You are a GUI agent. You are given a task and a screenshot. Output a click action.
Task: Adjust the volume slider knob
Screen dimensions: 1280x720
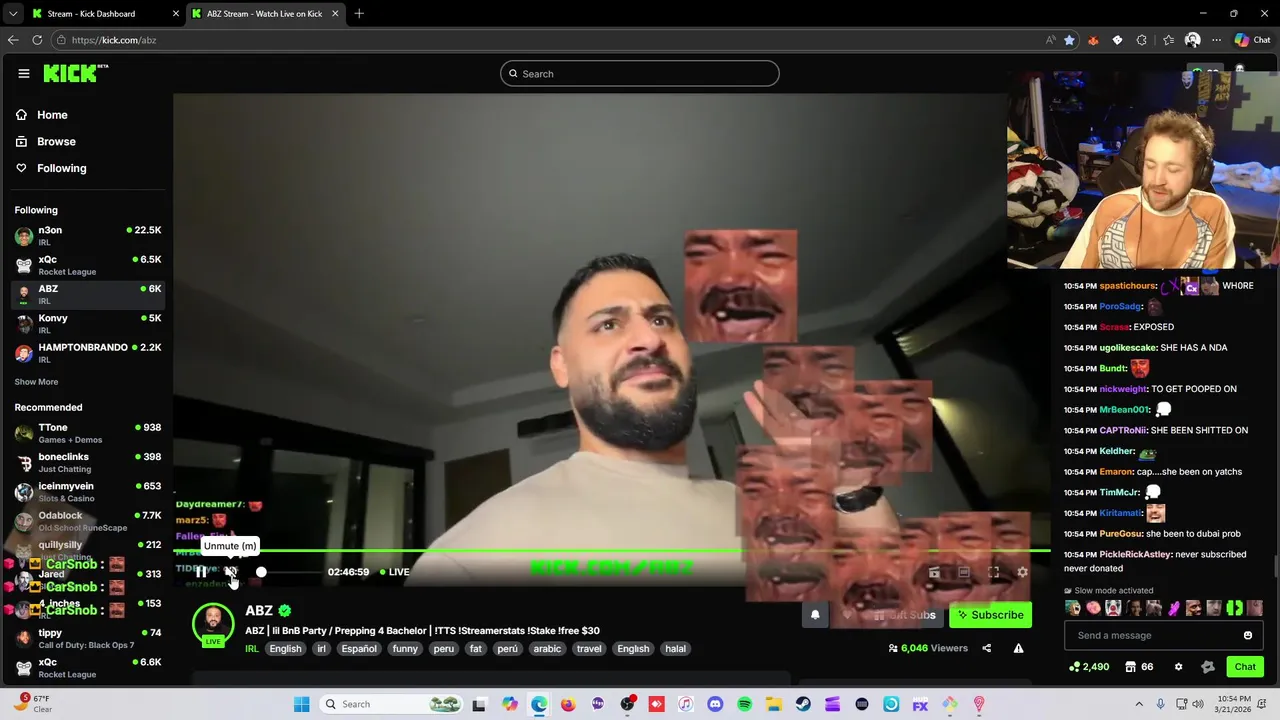[x=261, y=572]
